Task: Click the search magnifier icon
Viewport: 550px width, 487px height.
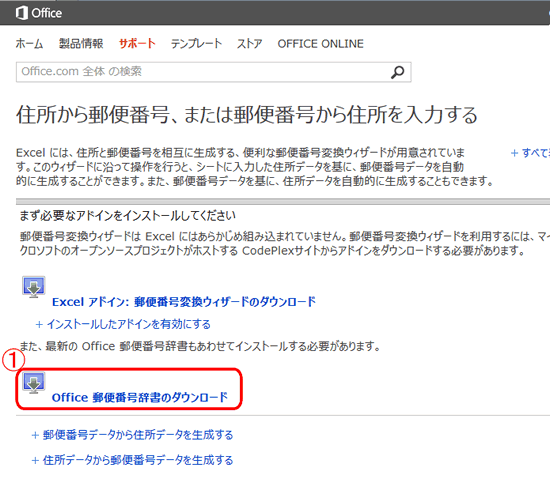Action: click(397, 72)
